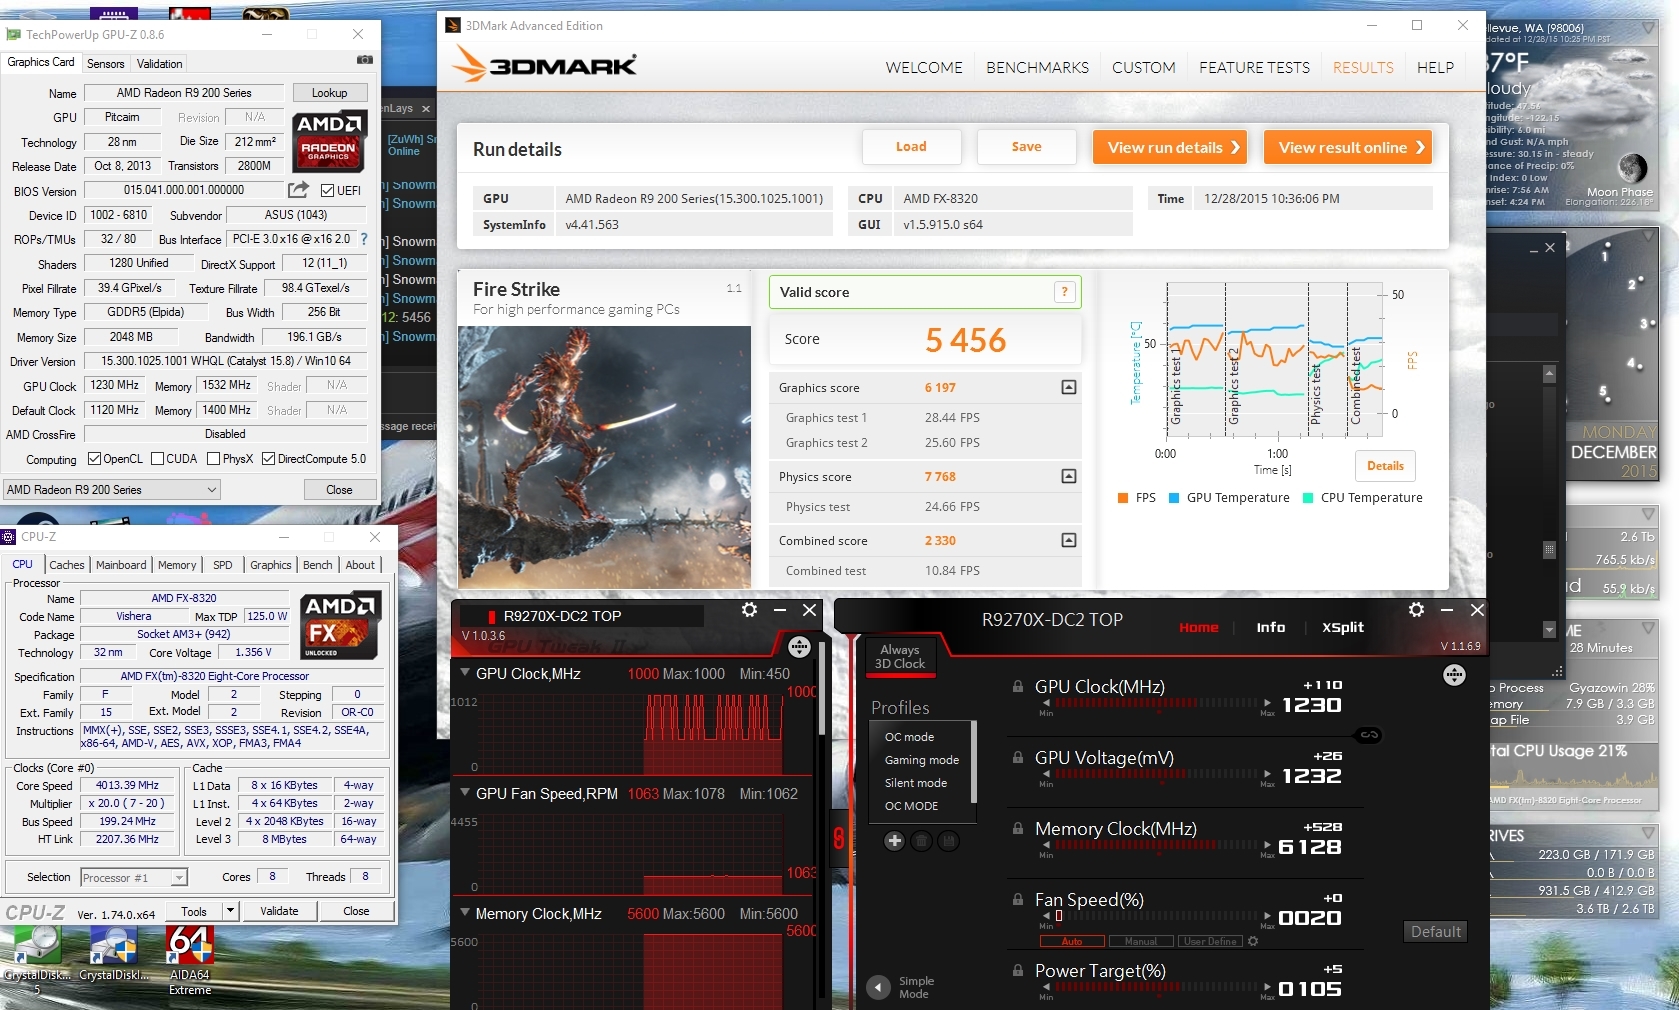Add a new profile with plus icon
Image resolution: width=1679 pixels, height=1010 pixels.
894,841
